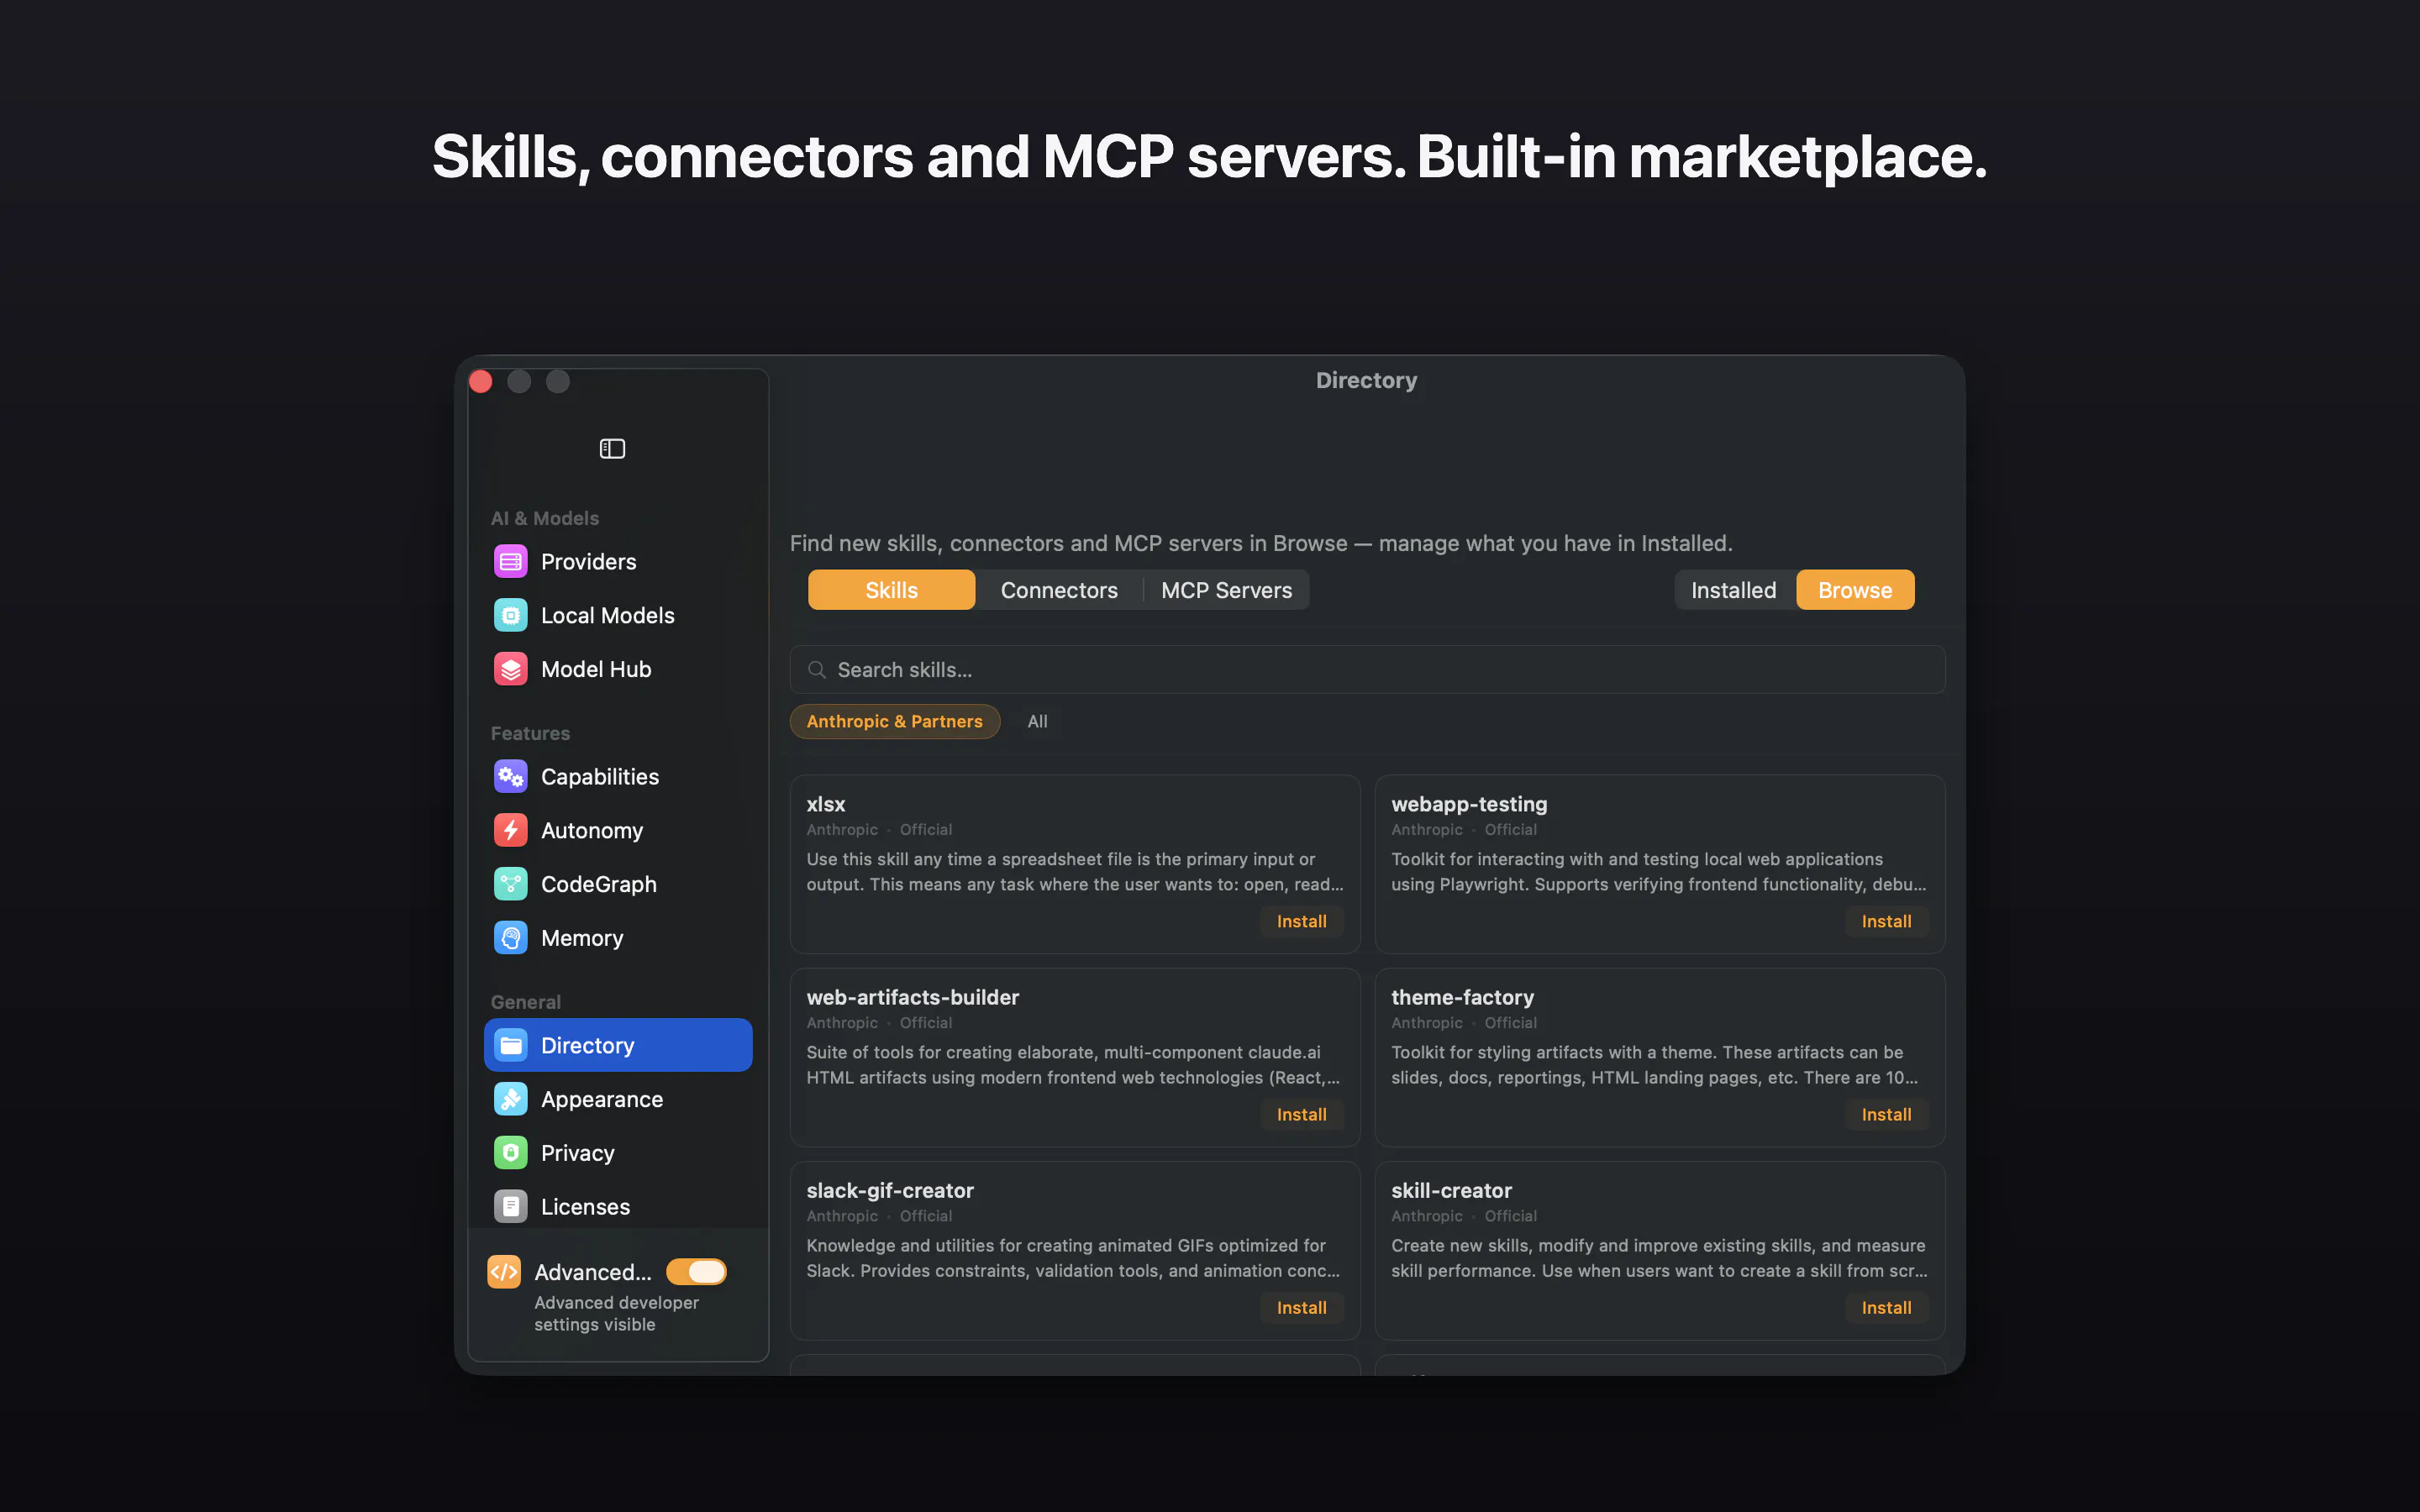This screenshot has width=2420, height=1512.
Task: Select the All filter chip
Action: [1037, 722]
